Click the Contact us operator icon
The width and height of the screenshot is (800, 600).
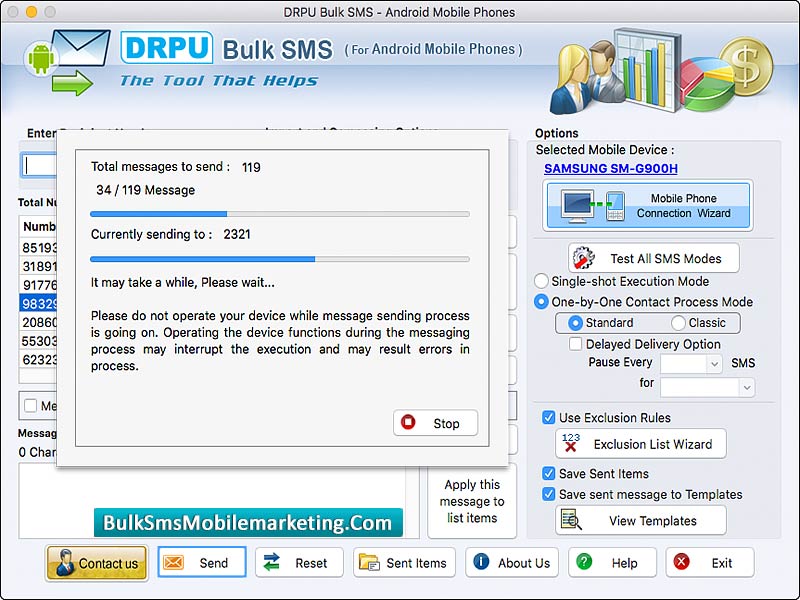coord(64,562)
